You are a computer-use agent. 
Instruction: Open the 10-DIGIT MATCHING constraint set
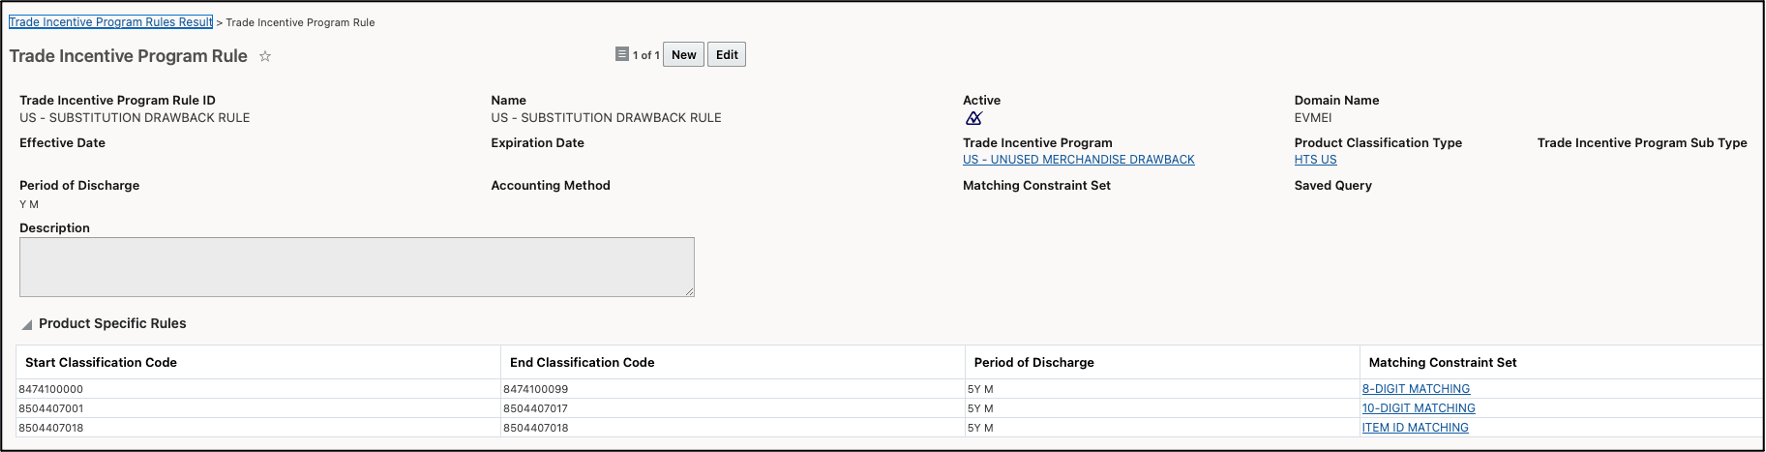click(1418, 408)
